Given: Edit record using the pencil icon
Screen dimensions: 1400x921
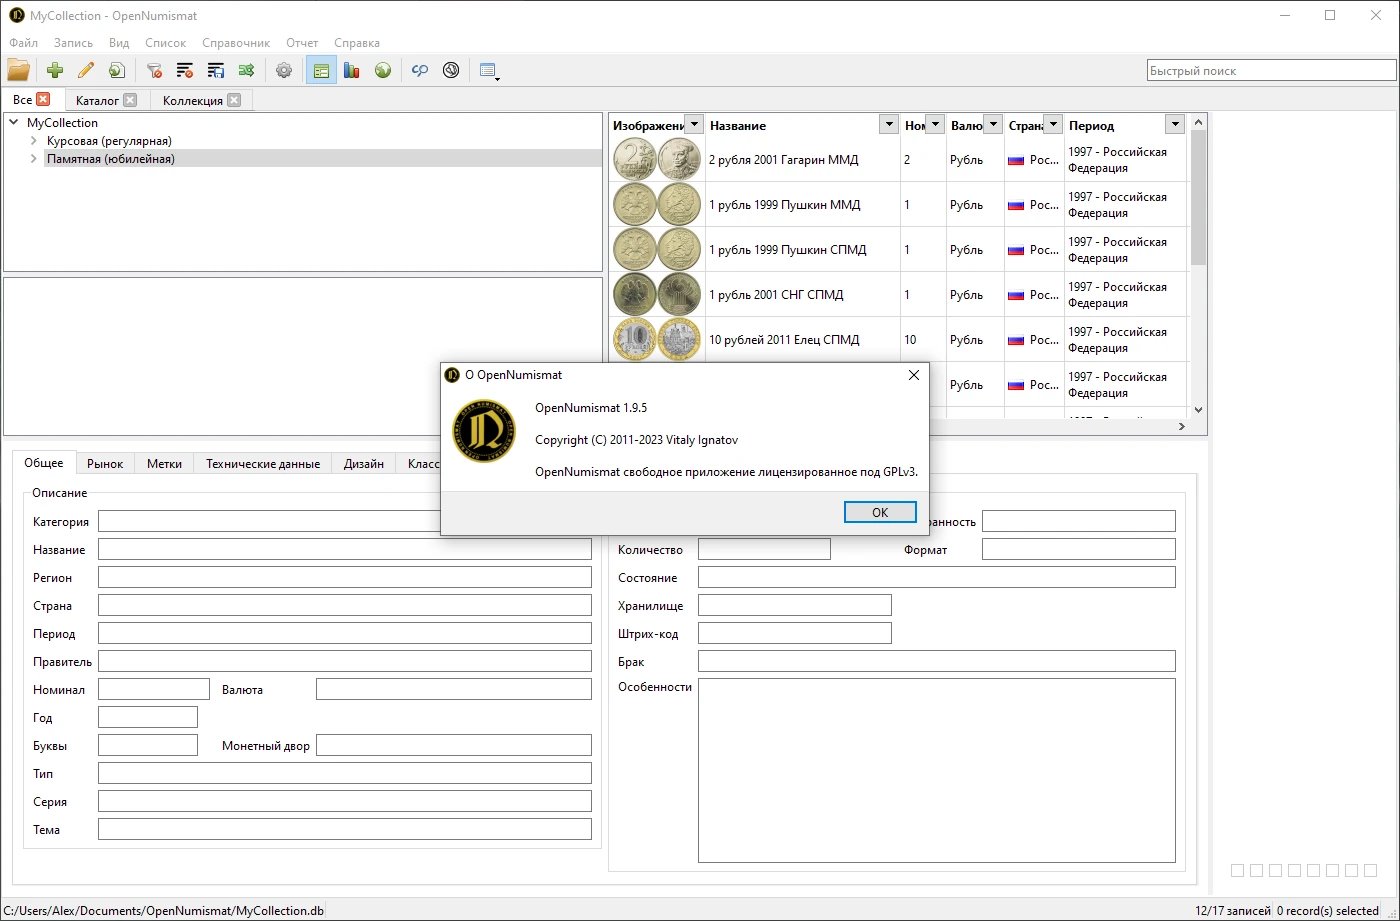Looking at the screenshot, I should 86,70.
